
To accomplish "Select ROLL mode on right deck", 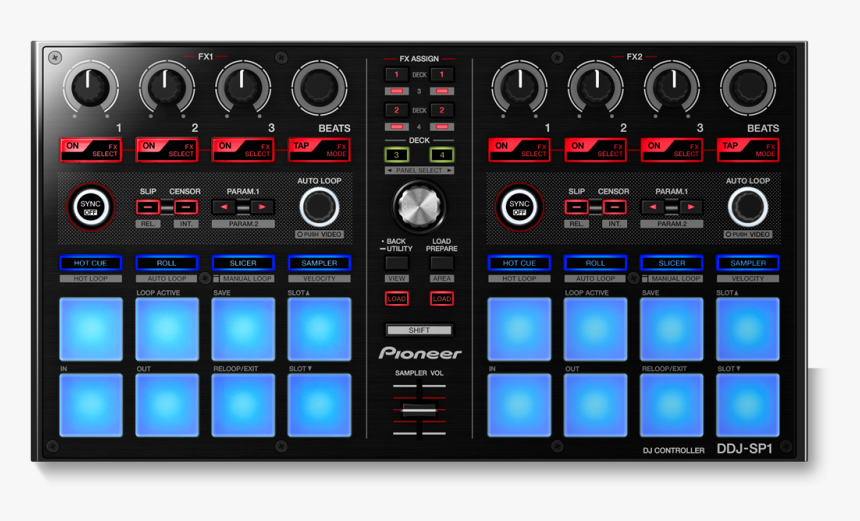I will pos(596,263).
